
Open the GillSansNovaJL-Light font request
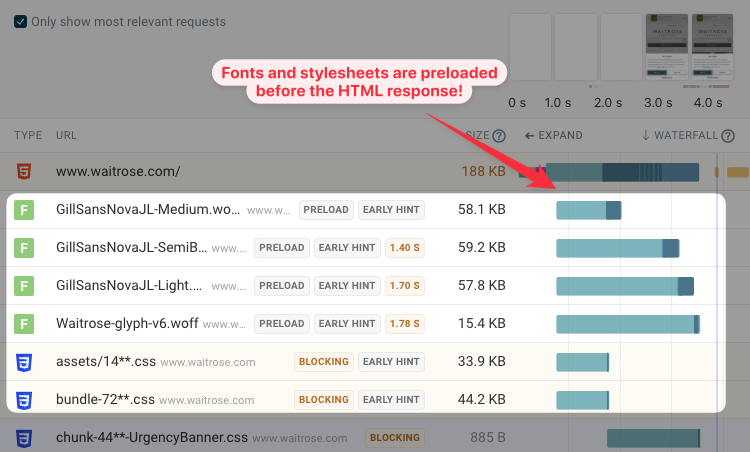130,286
